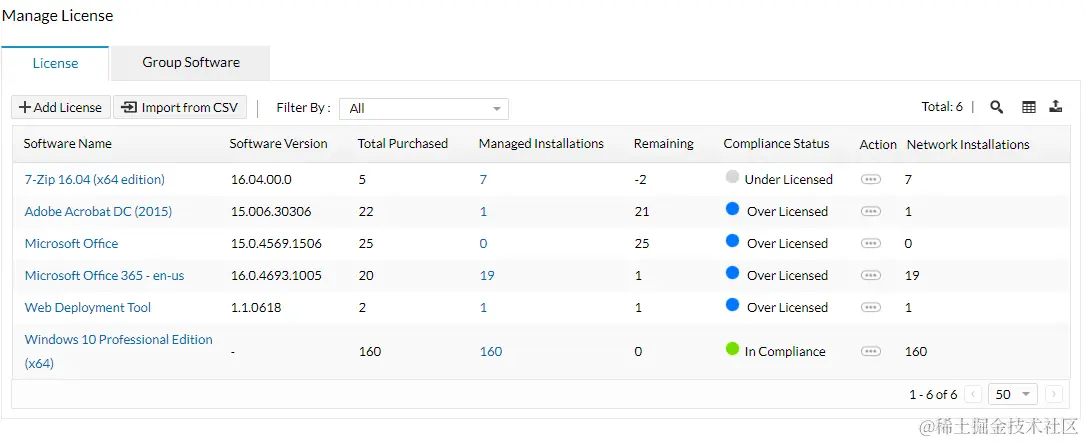Image resolution: width=1085 pixels, height=443 pixels.
Task: Click the Add License button
Action: pos(61,107)
